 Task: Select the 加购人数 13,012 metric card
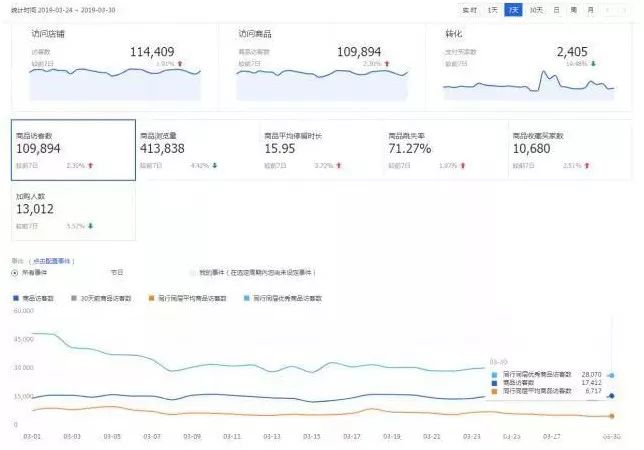(x=74, y=211)
